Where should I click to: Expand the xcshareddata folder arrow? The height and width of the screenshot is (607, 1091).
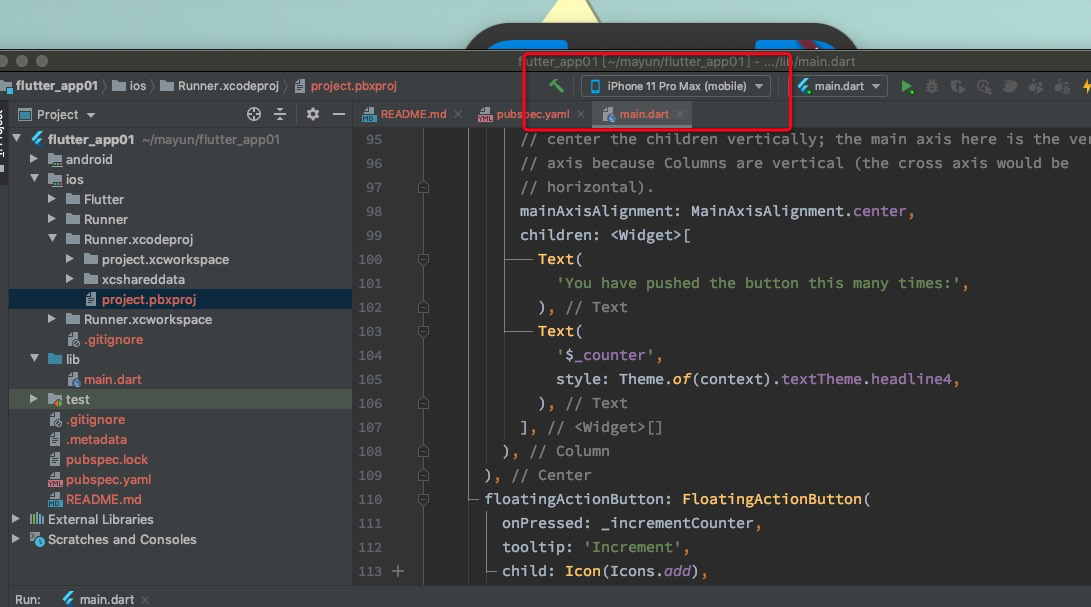pos(70,278)
